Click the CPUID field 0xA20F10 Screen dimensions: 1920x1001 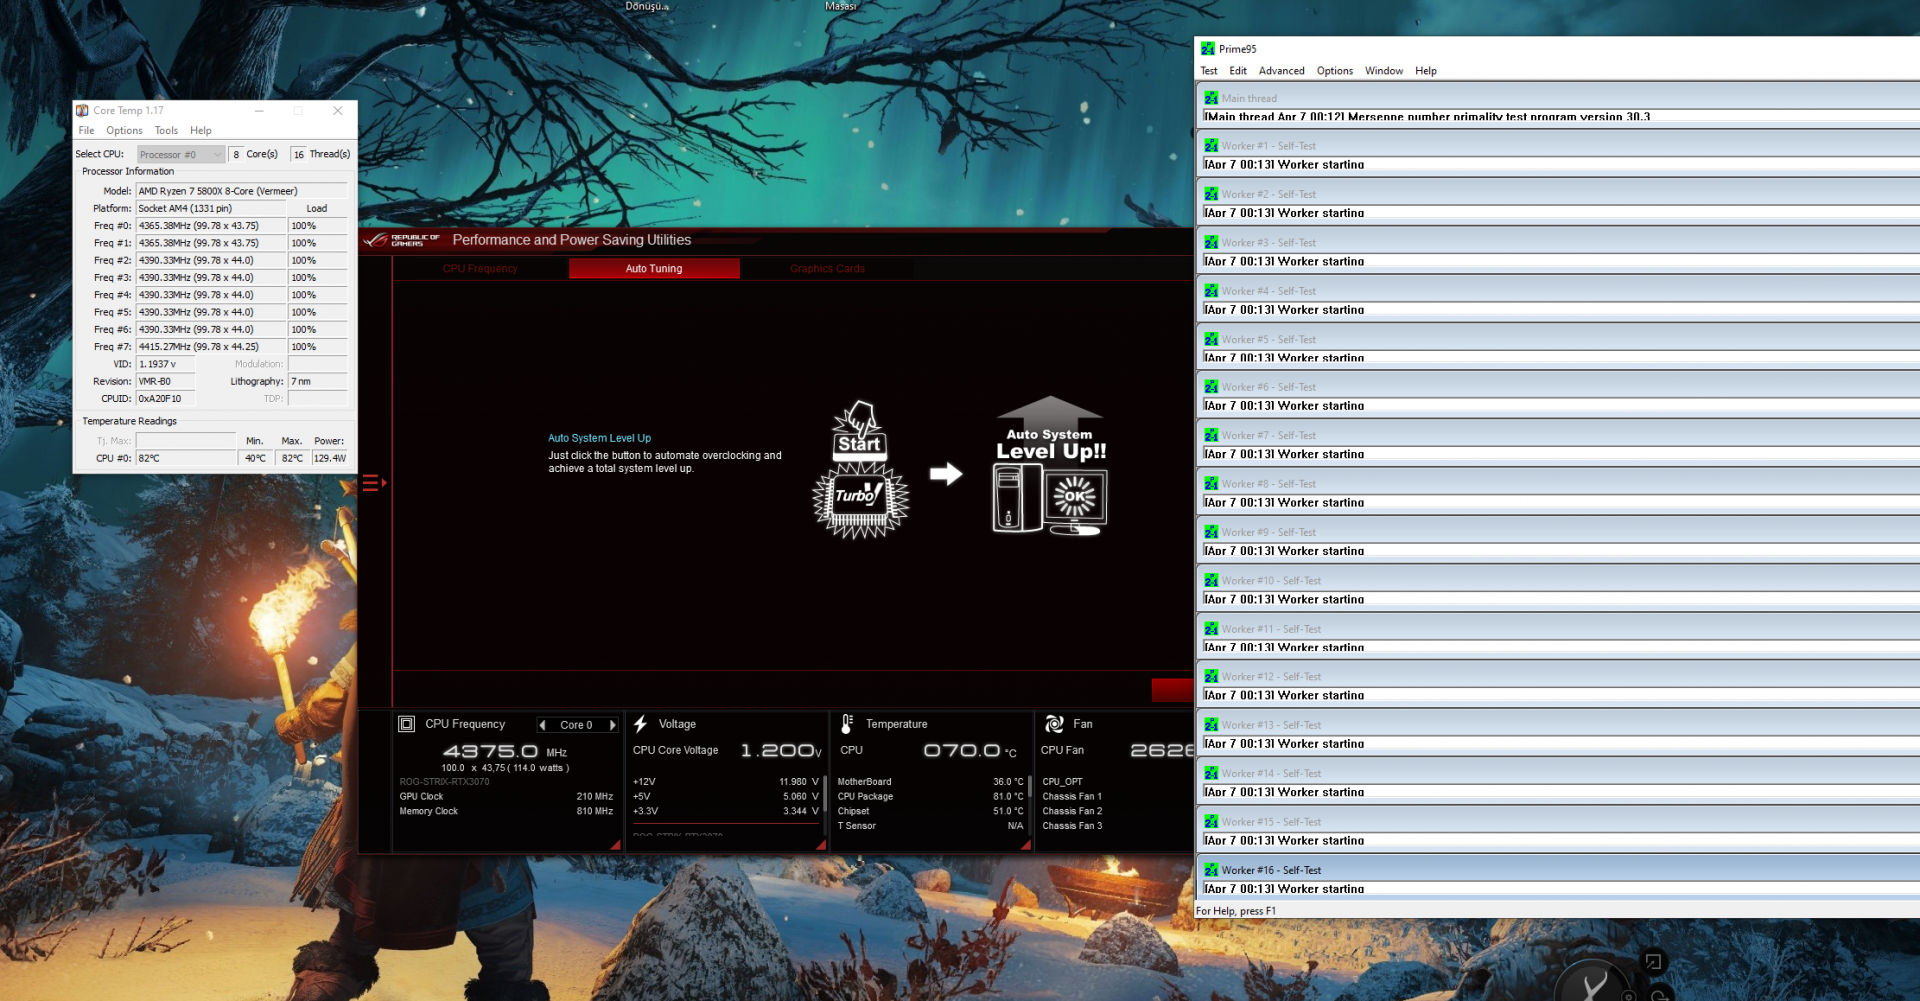pos(165,399)
